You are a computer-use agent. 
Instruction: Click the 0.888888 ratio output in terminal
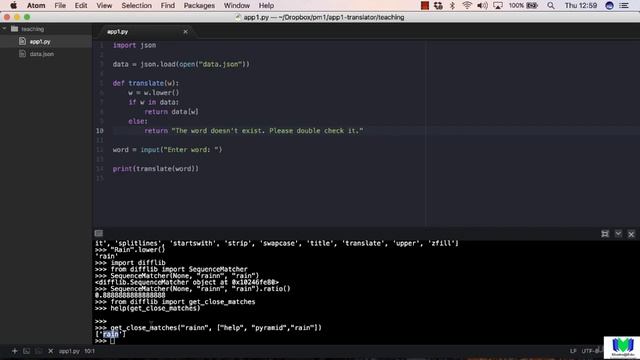pyautogui.click(x=130, y=295)
